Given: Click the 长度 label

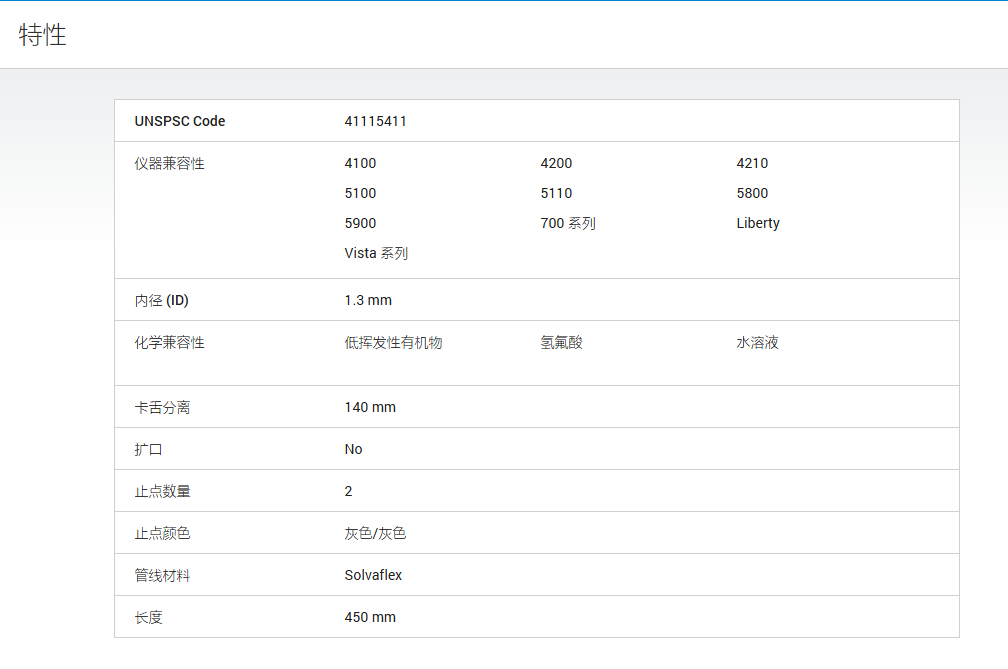Looking at the screenshot, I should pos(148,617).
